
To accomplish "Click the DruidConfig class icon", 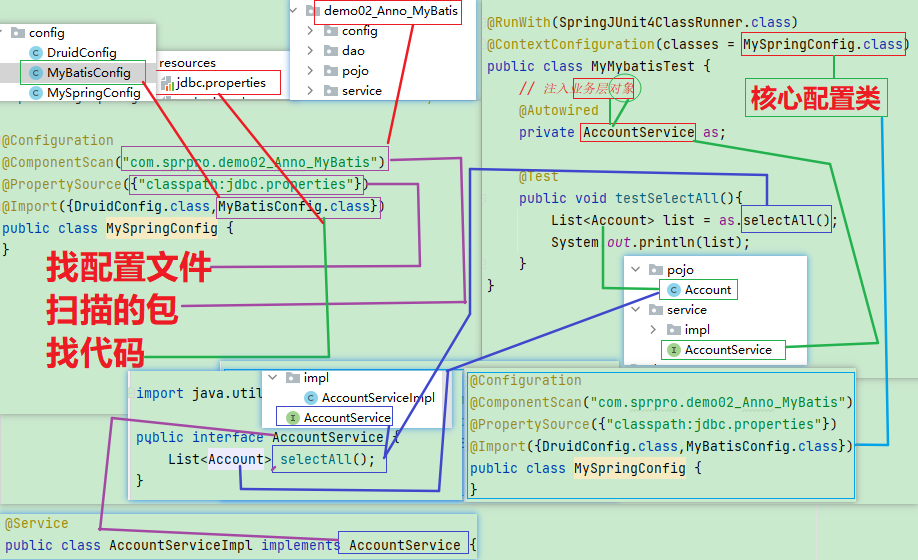I will (36, 53).
